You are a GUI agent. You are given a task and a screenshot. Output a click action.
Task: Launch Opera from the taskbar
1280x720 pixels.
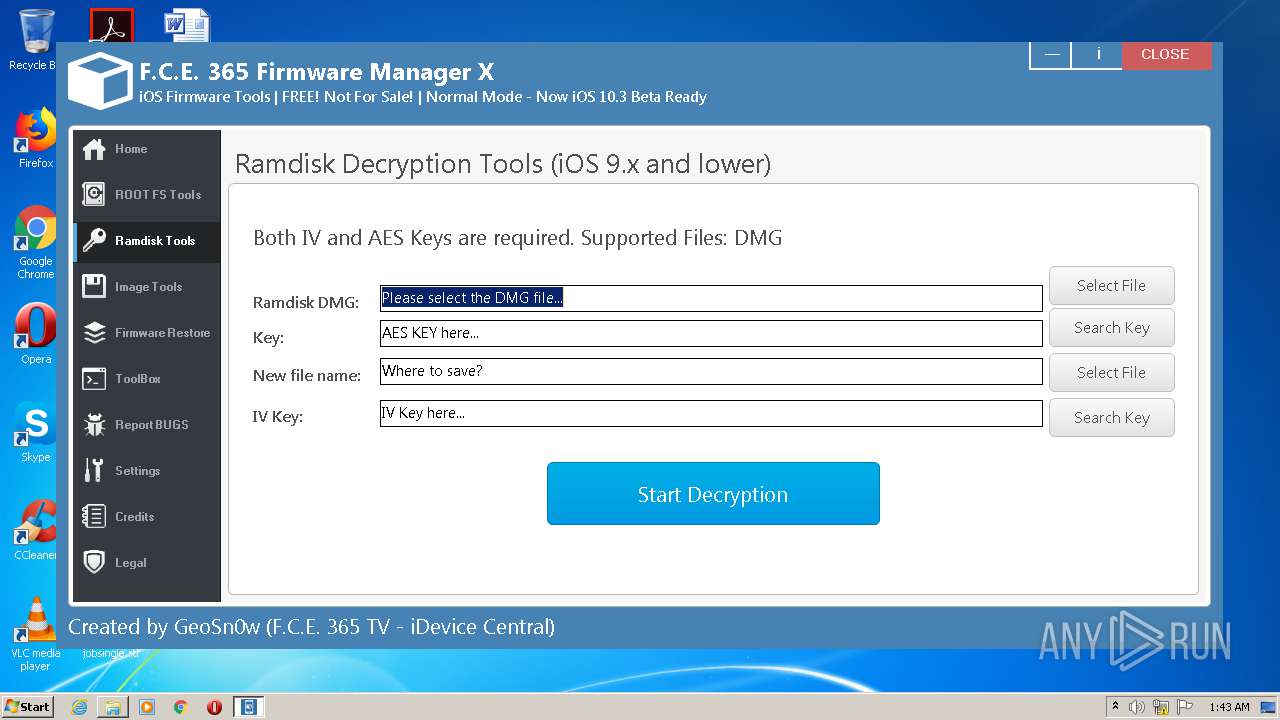coord(214,707)
